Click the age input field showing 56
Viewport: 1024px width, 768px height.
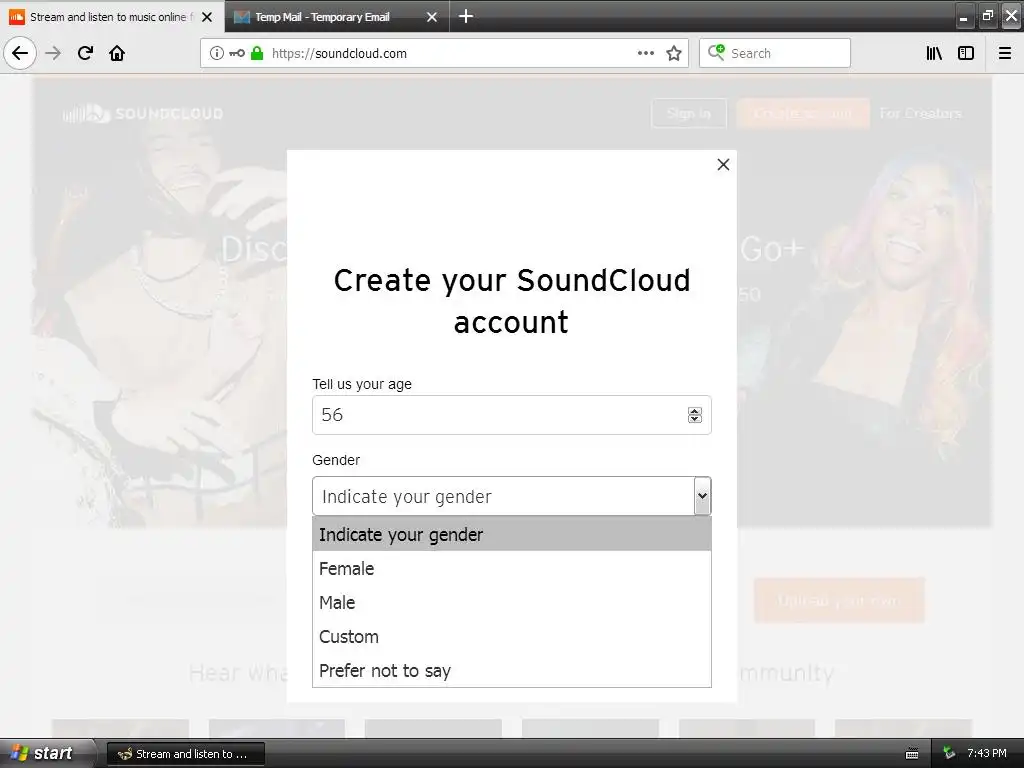(511, 415)
